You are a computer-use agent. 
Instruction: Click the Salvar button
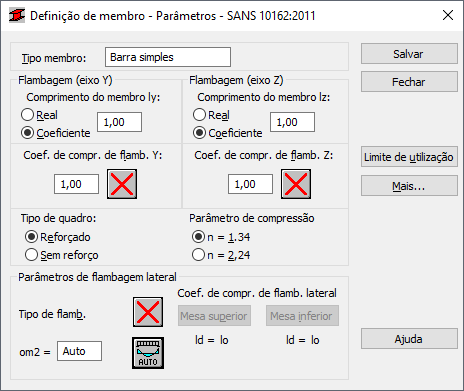409,54
